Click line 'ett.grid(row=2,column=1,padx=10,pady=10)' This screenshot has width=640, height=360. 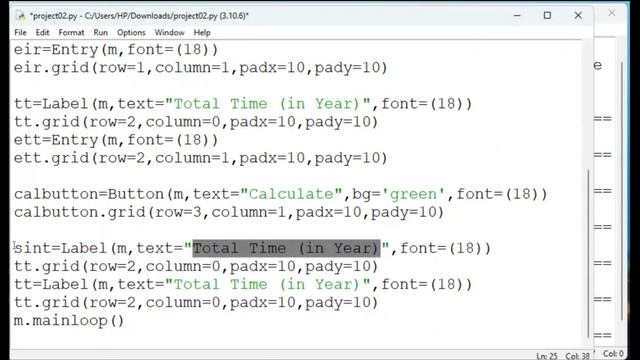click(200, 158)
